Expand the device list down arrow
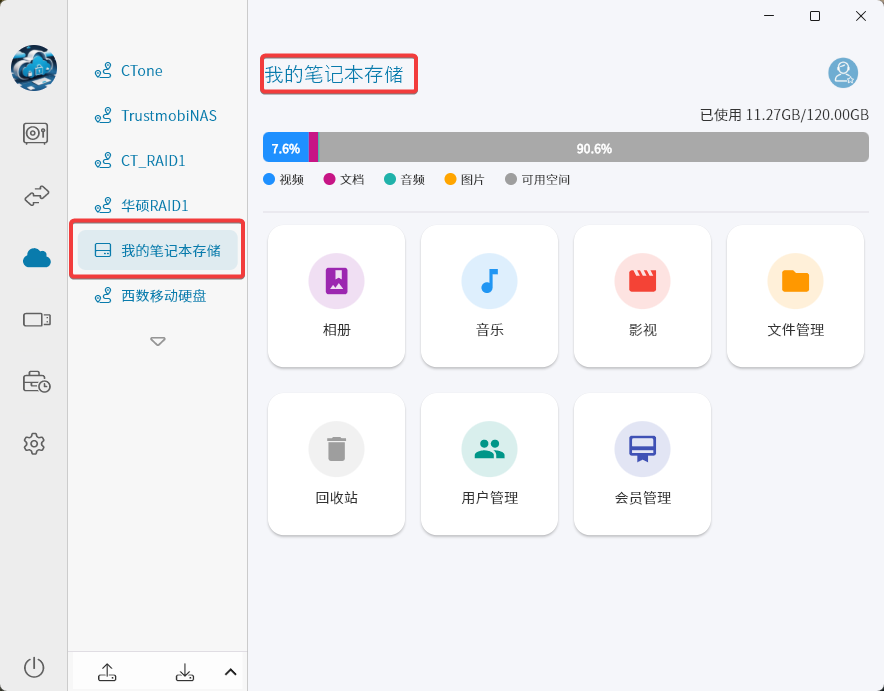 (158, 341)
